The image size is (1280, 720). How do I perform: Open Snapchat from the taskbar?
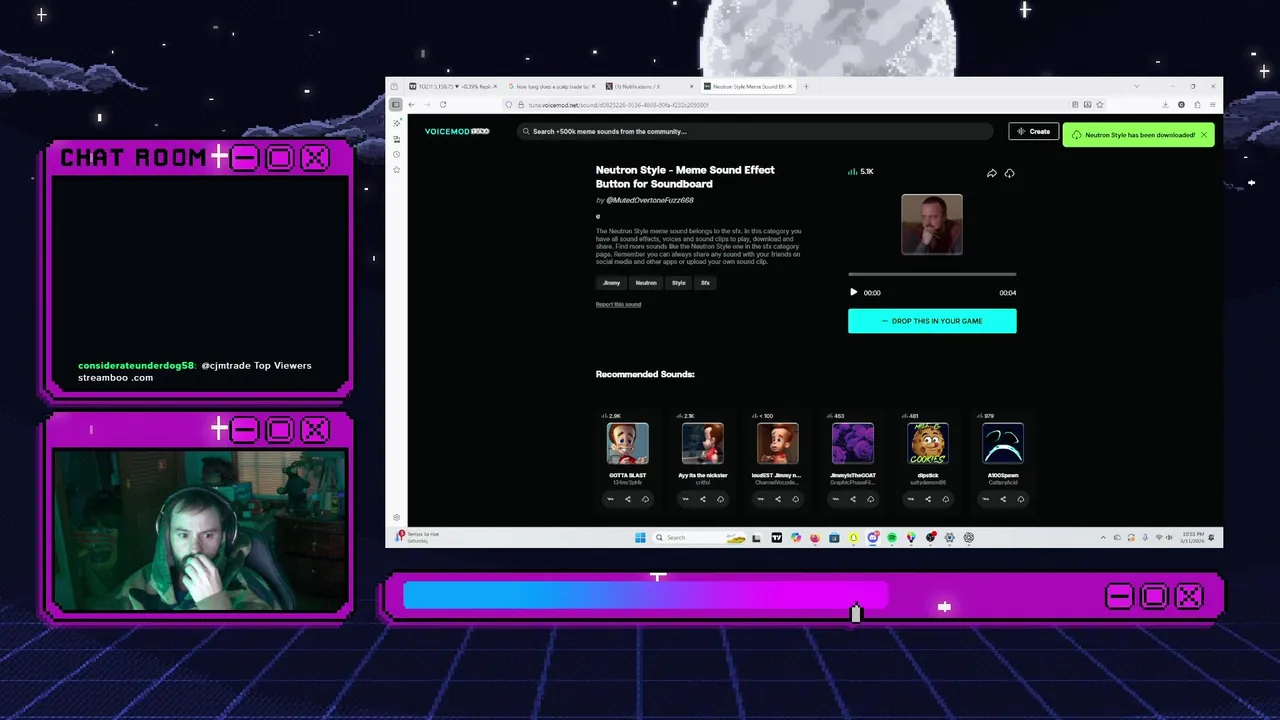tap(854, 537)
